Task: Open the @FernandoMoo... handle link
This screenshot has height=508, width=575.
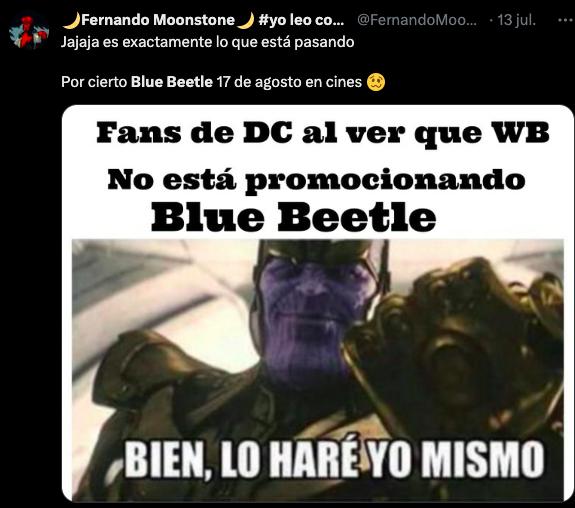Action: (417, 20)
